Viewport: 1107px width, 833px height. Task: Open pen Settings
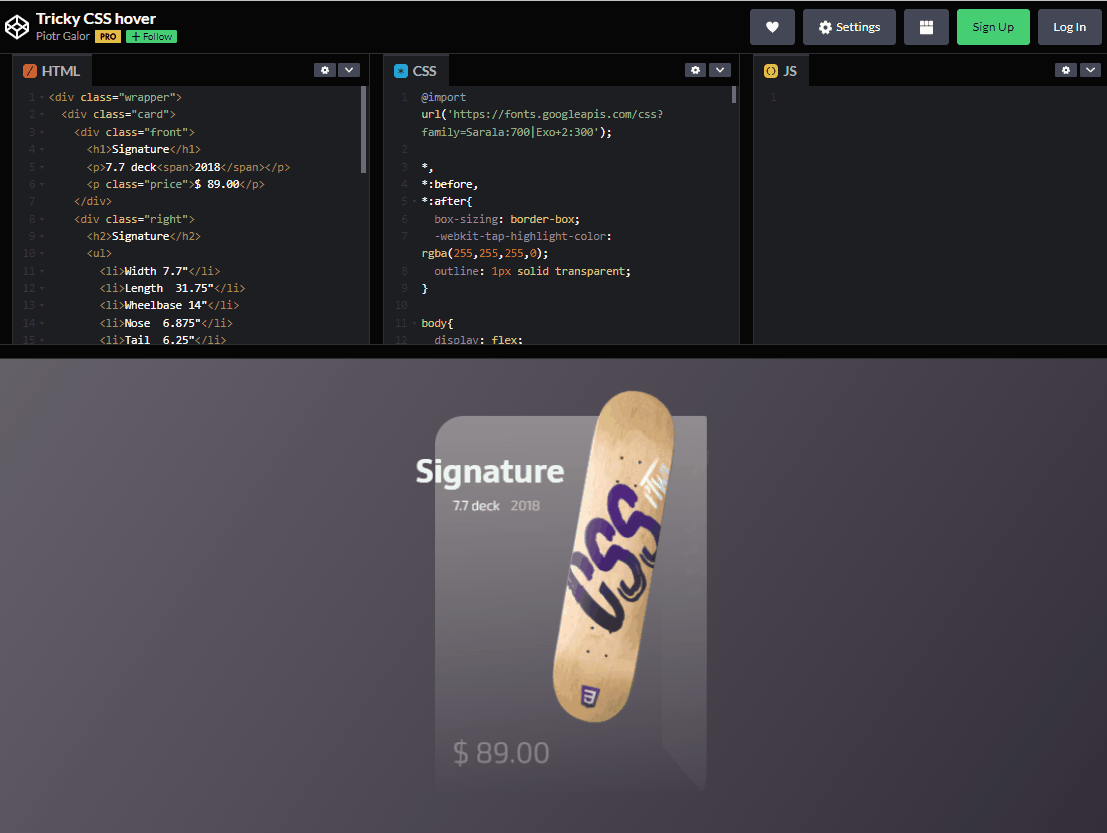tap(849, 27)
